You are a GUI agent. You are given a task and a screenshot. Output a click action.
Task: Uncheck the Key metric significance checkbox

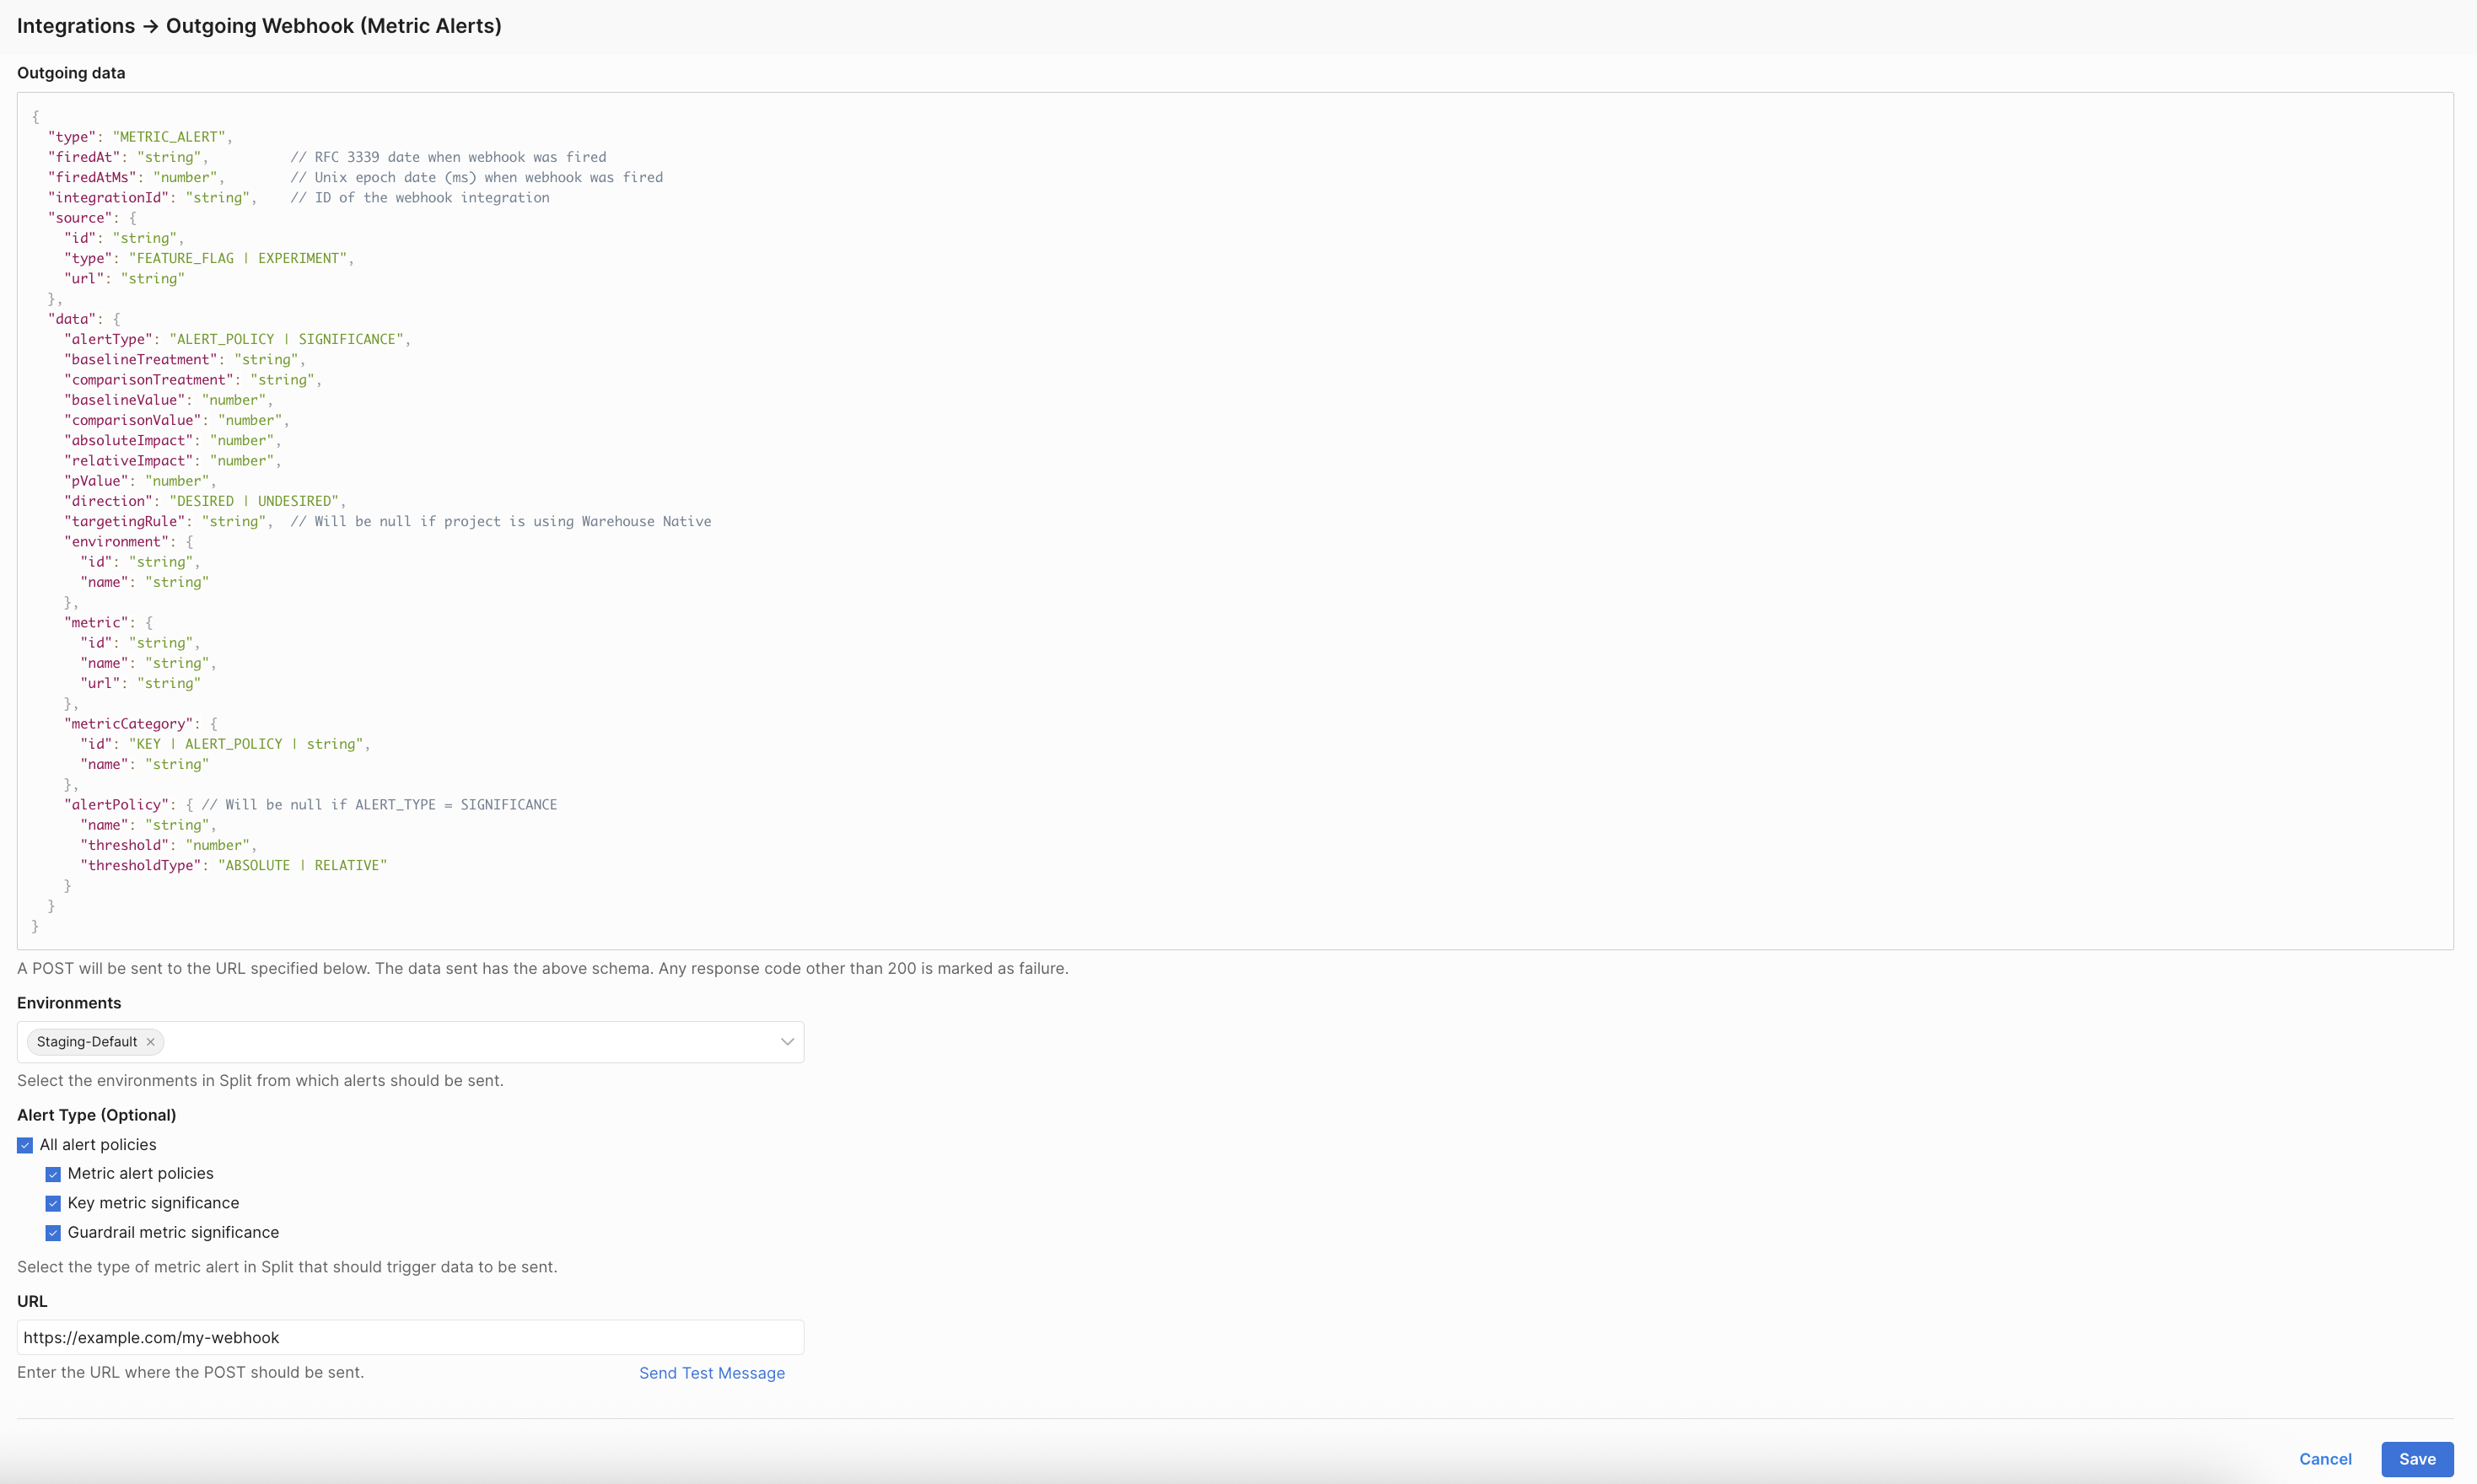click(x=53, y=1203)
